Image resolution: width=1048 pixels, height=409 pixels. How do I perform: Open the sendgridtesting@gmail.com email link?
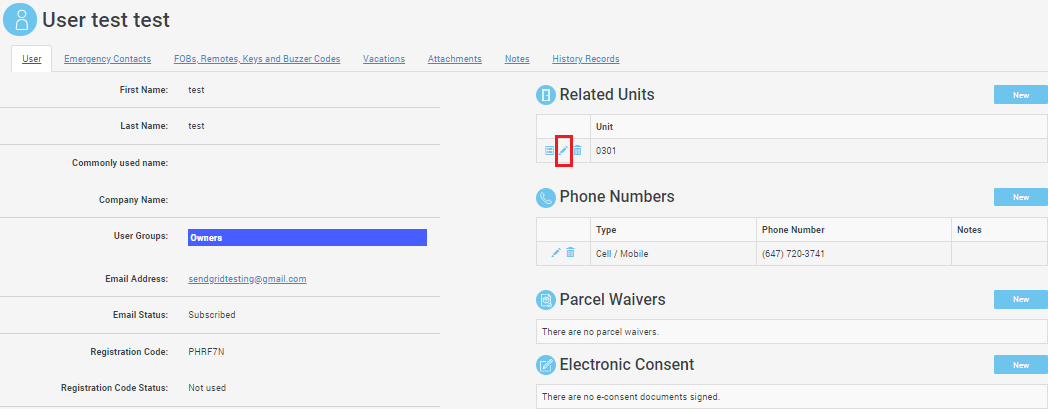click(x=247, y=279)
